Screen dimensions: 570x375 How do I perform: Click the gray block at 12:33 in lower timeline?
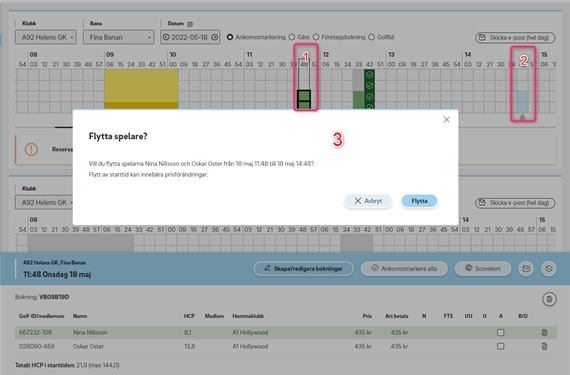click(357, 243)
